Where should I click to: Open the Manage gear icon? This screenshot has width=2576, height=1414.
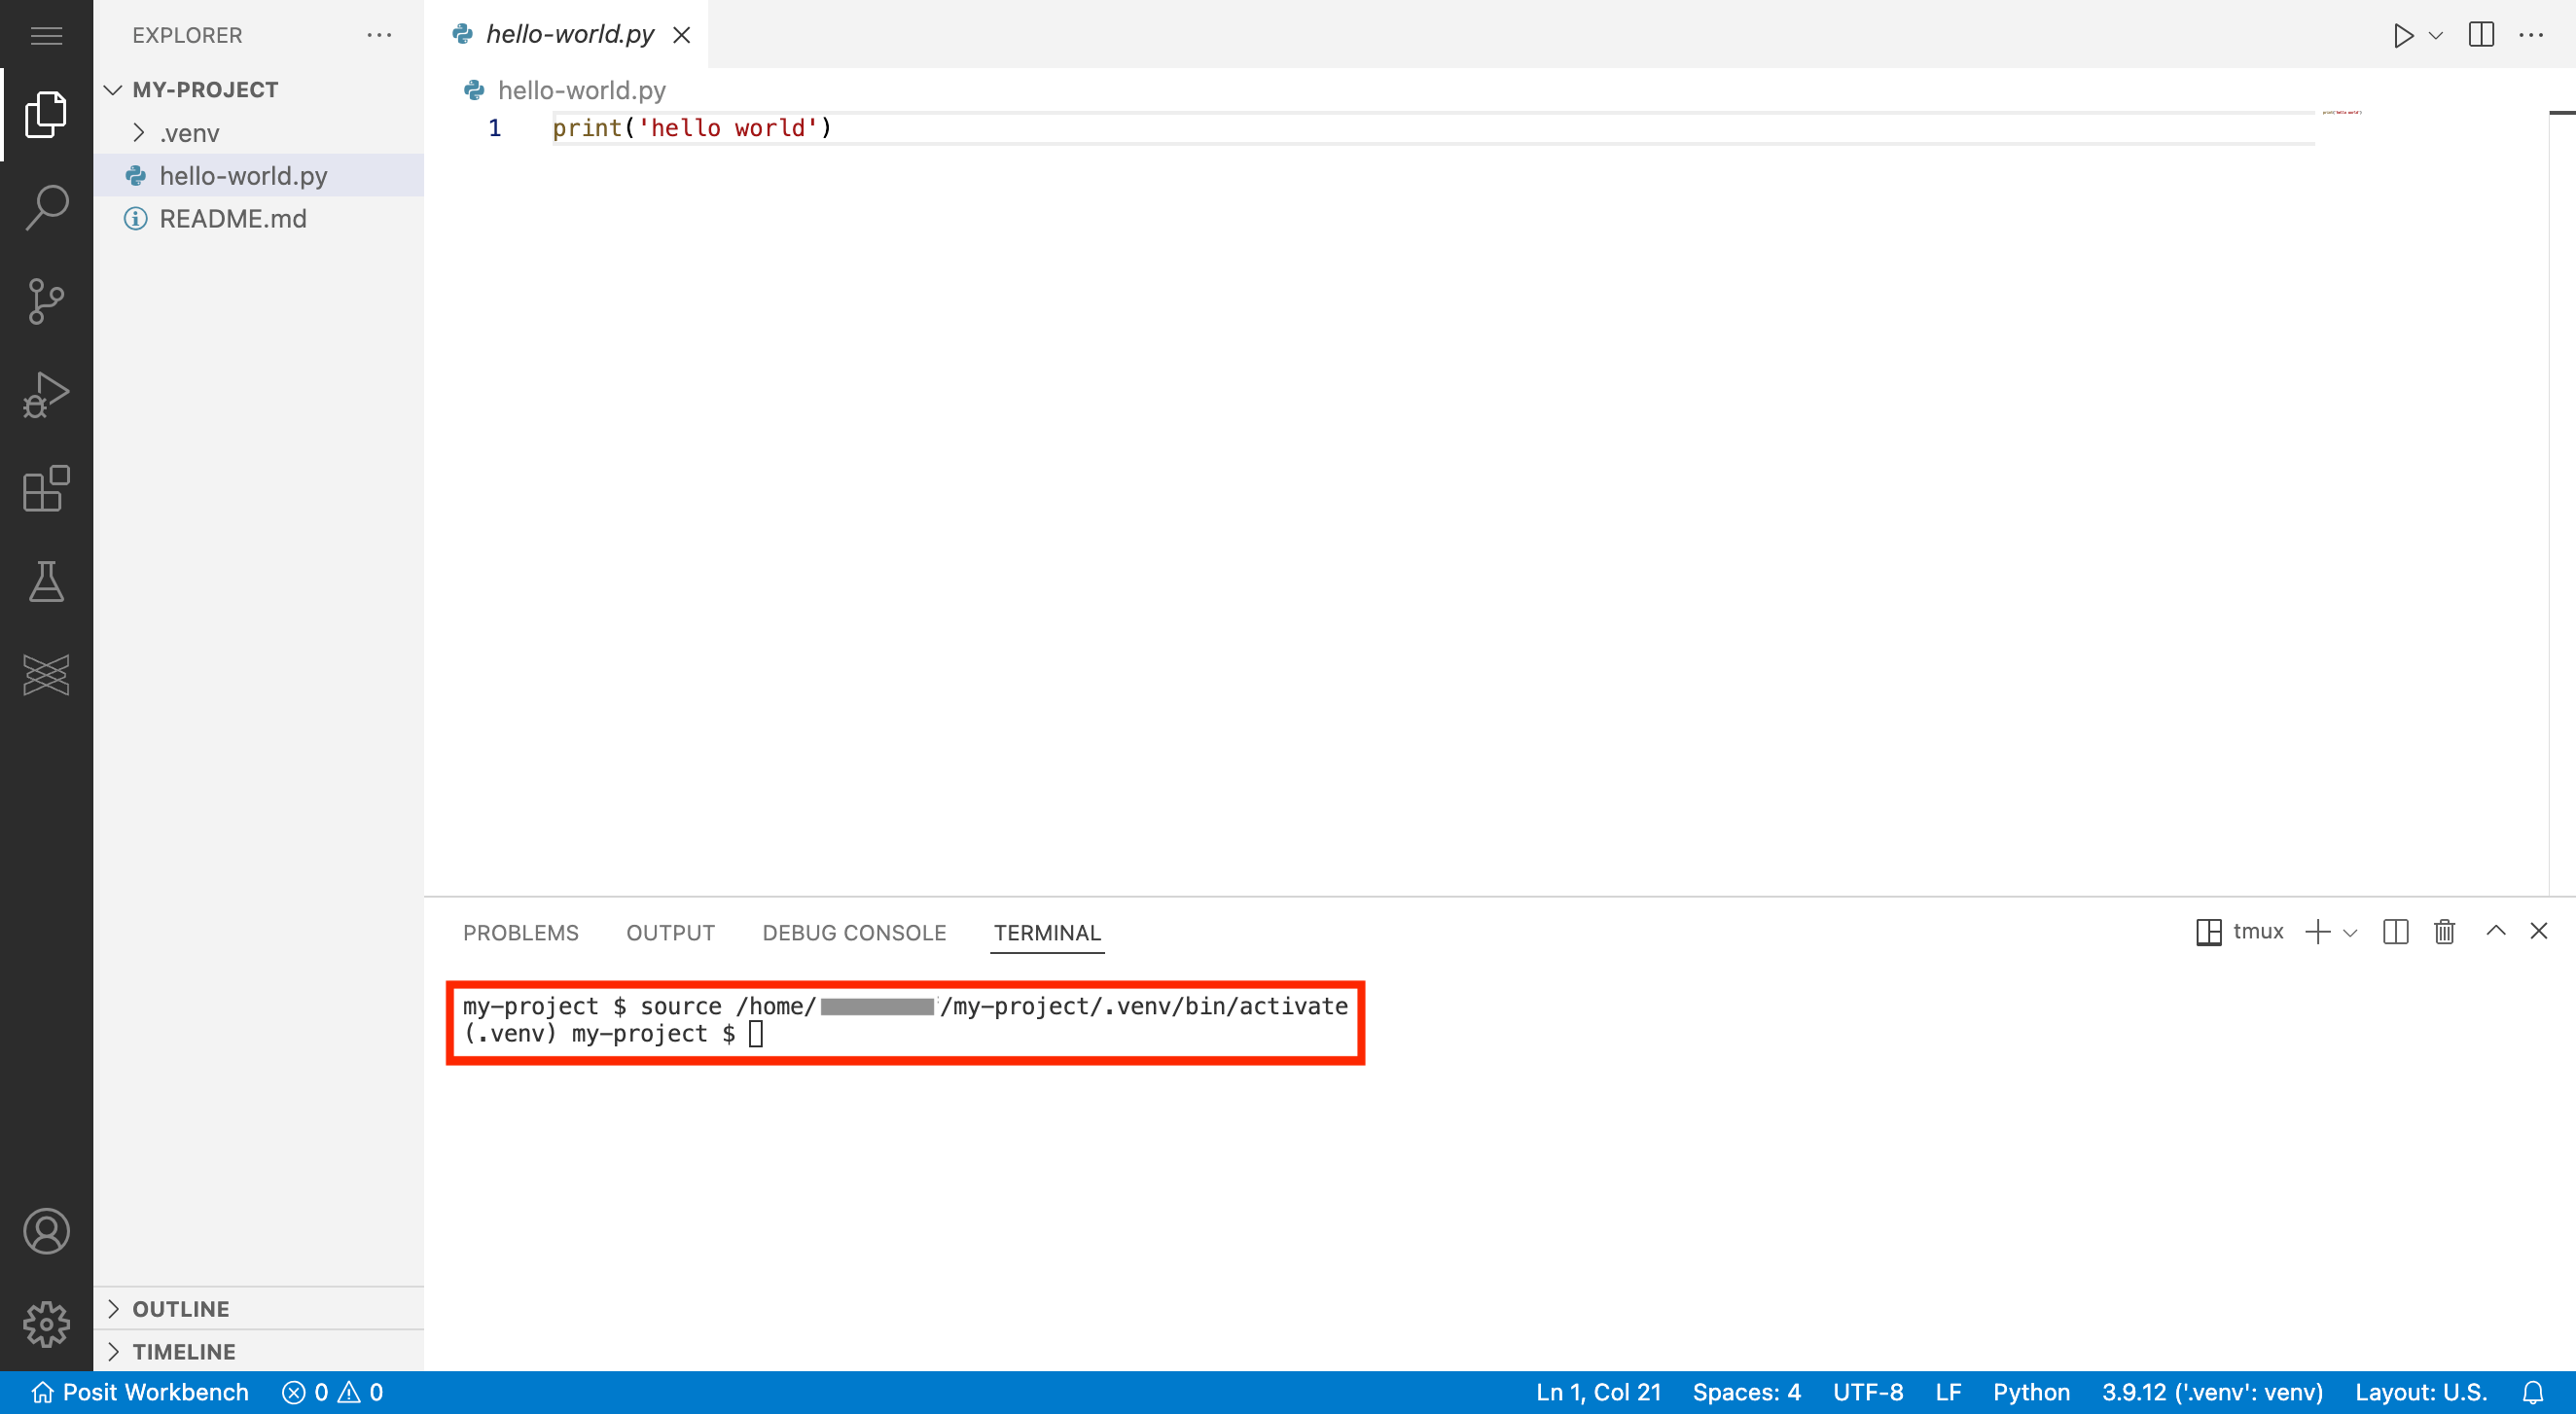coord(46,1324)
